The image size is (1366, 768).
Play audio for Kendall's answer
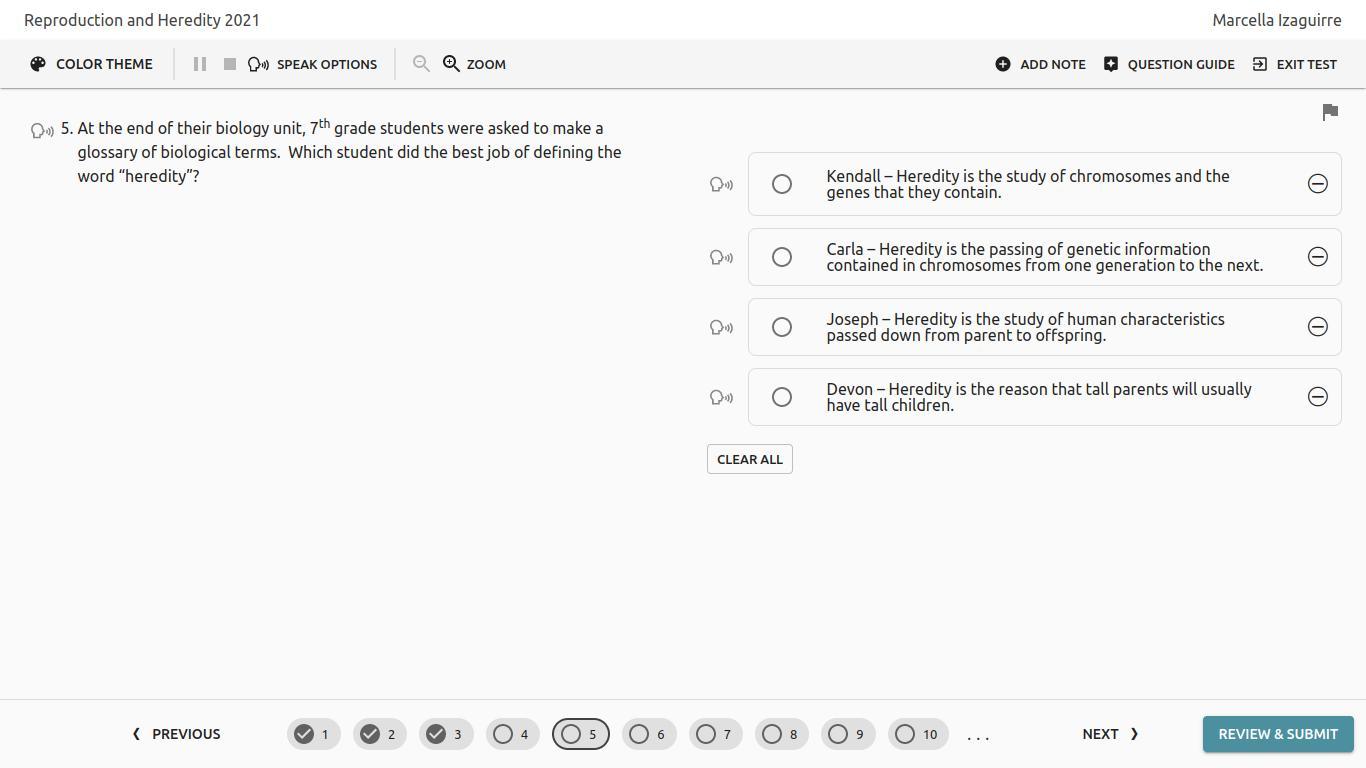721,185
